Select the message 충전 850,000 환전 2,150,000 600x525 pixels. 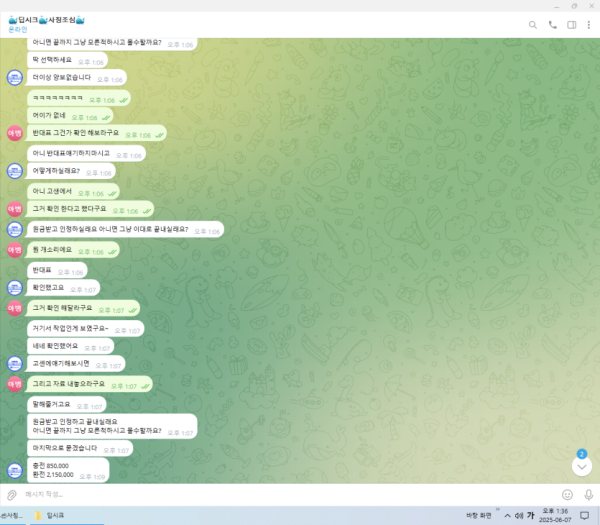pos(67,470)
